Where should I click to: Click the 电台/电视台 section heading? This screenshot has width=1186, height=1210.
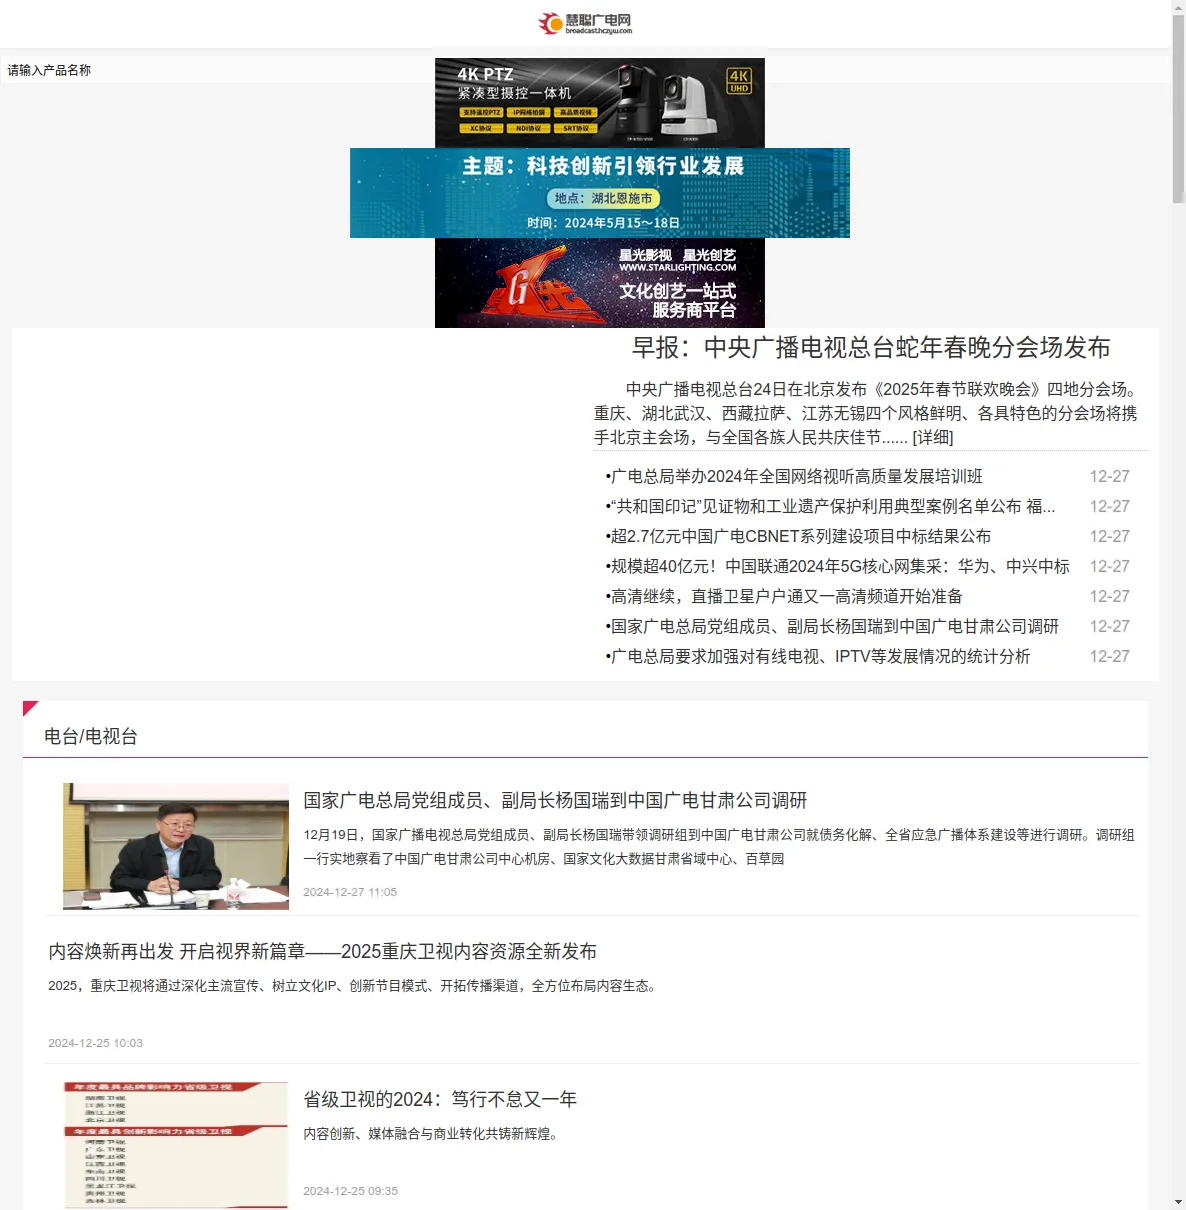(91, 737)
